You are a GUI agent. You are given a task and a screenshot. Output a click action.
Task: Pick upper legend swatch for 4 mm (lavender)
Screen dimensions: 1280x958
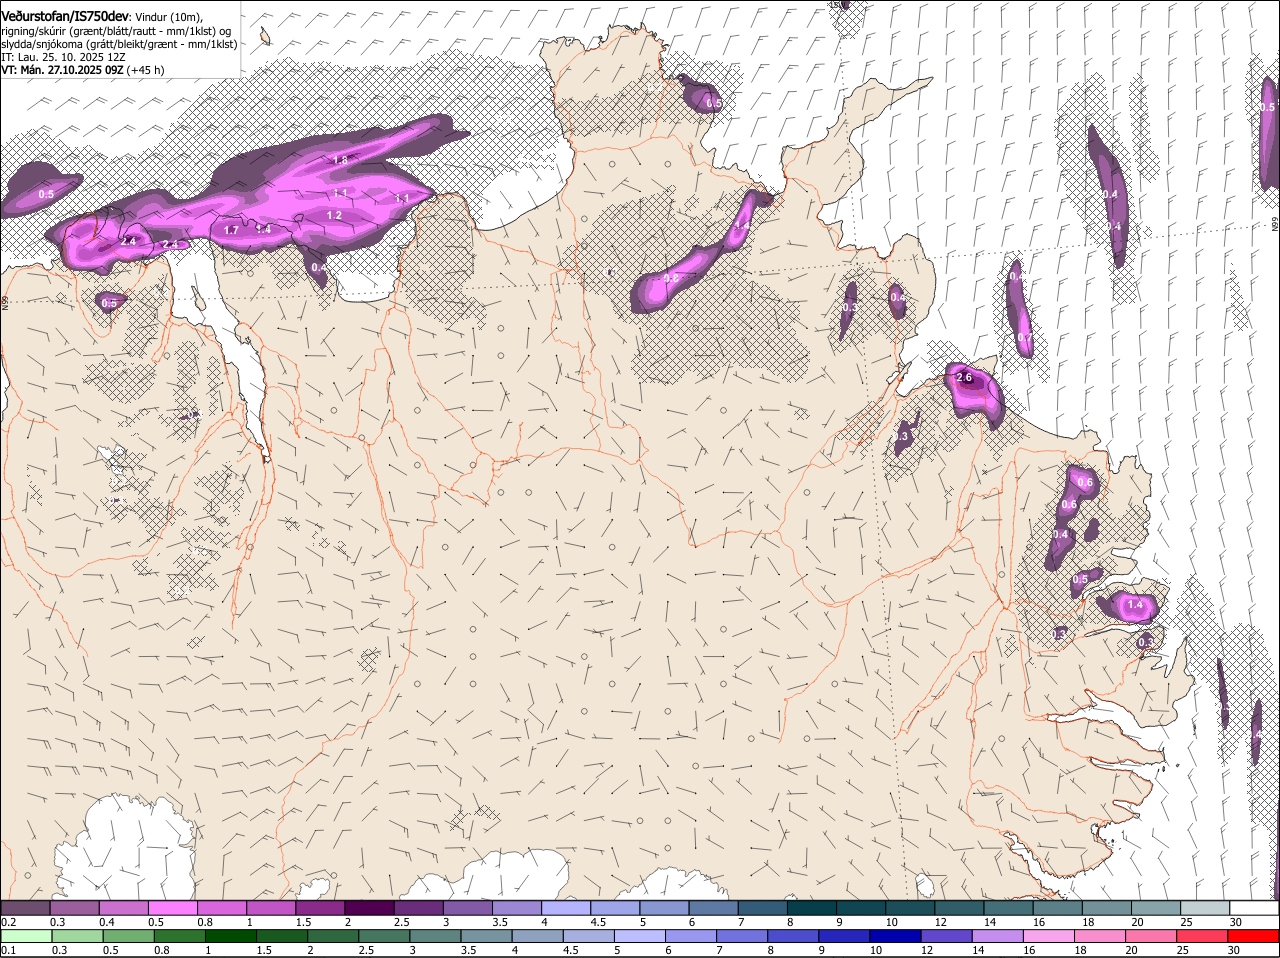(x=566, y=907)
